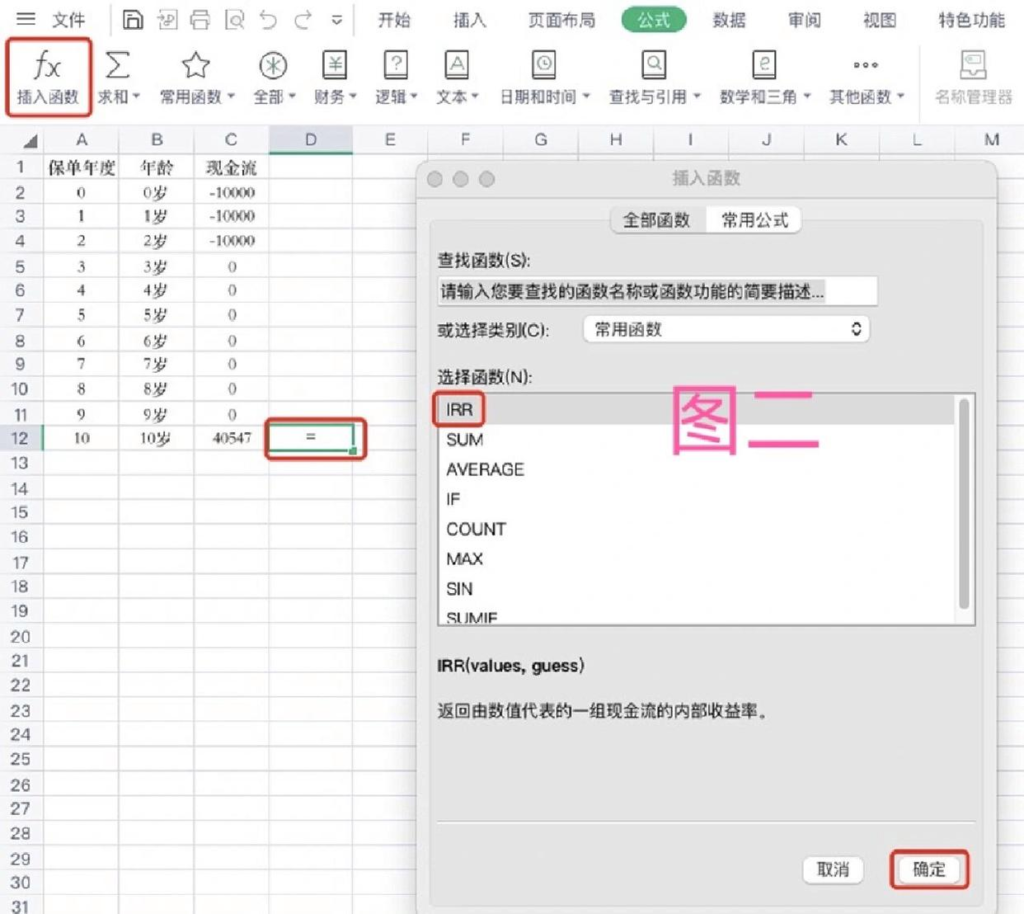The image size is (1024, 914).
Task: Click the column A header
Action: (81, 140)
